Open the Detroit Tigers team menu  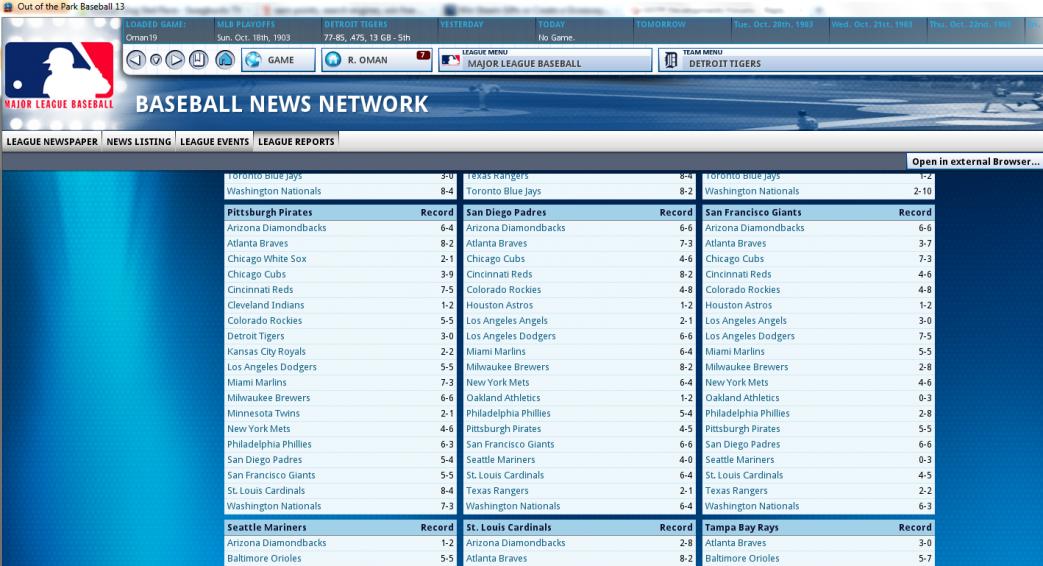[x=850, y=60]
